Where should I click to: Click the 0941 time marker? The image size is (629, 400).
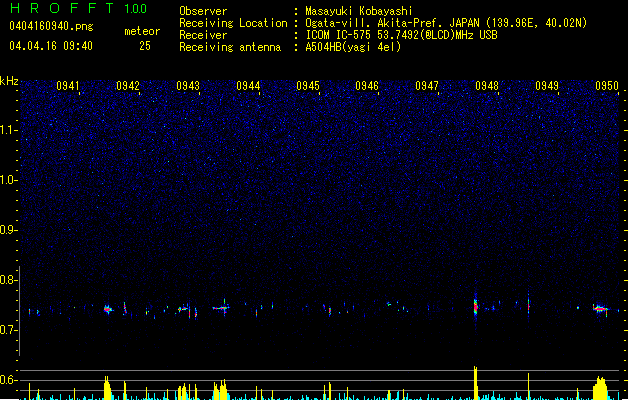[x=68, y=86]
